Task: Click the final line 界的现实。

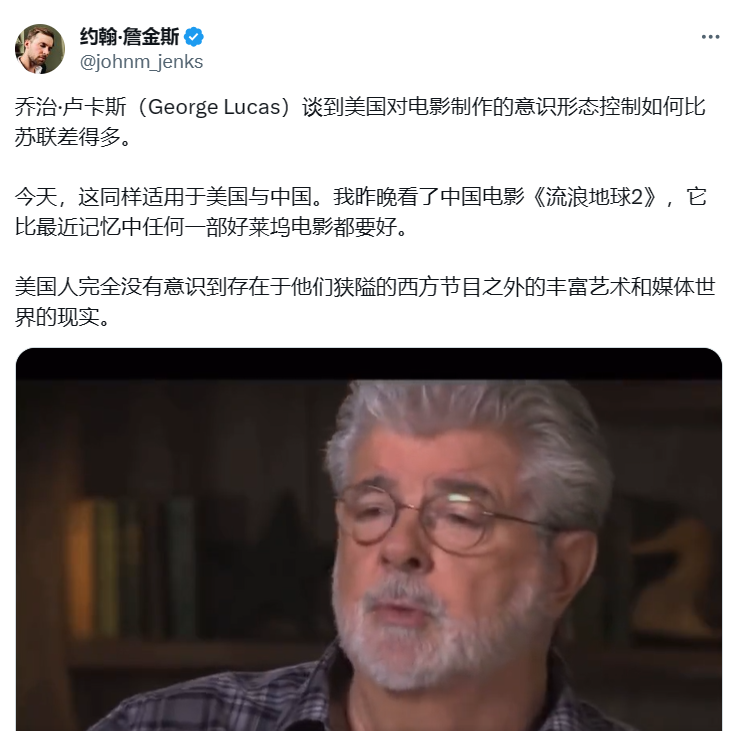Action: click(x=62, y=317)
